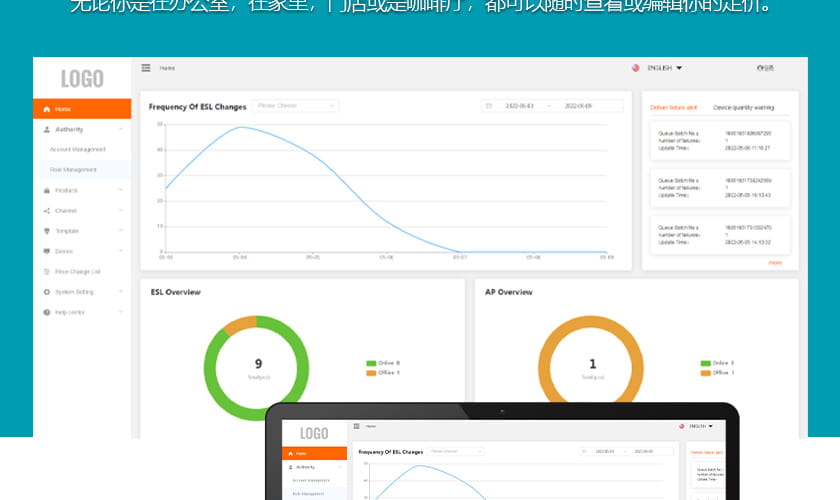Click the Home house icon in sidebar
The height and width of the screenshot is (500, 840).
(x=47, y=109)
